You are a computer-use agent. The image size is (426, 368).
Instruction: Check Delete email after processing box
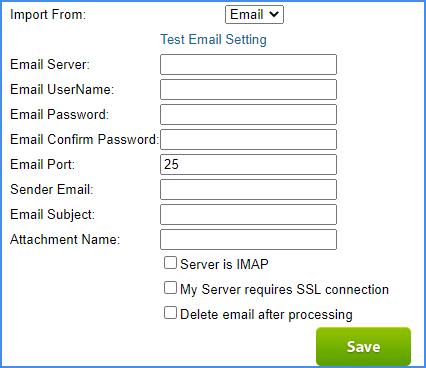coord(170,313)
